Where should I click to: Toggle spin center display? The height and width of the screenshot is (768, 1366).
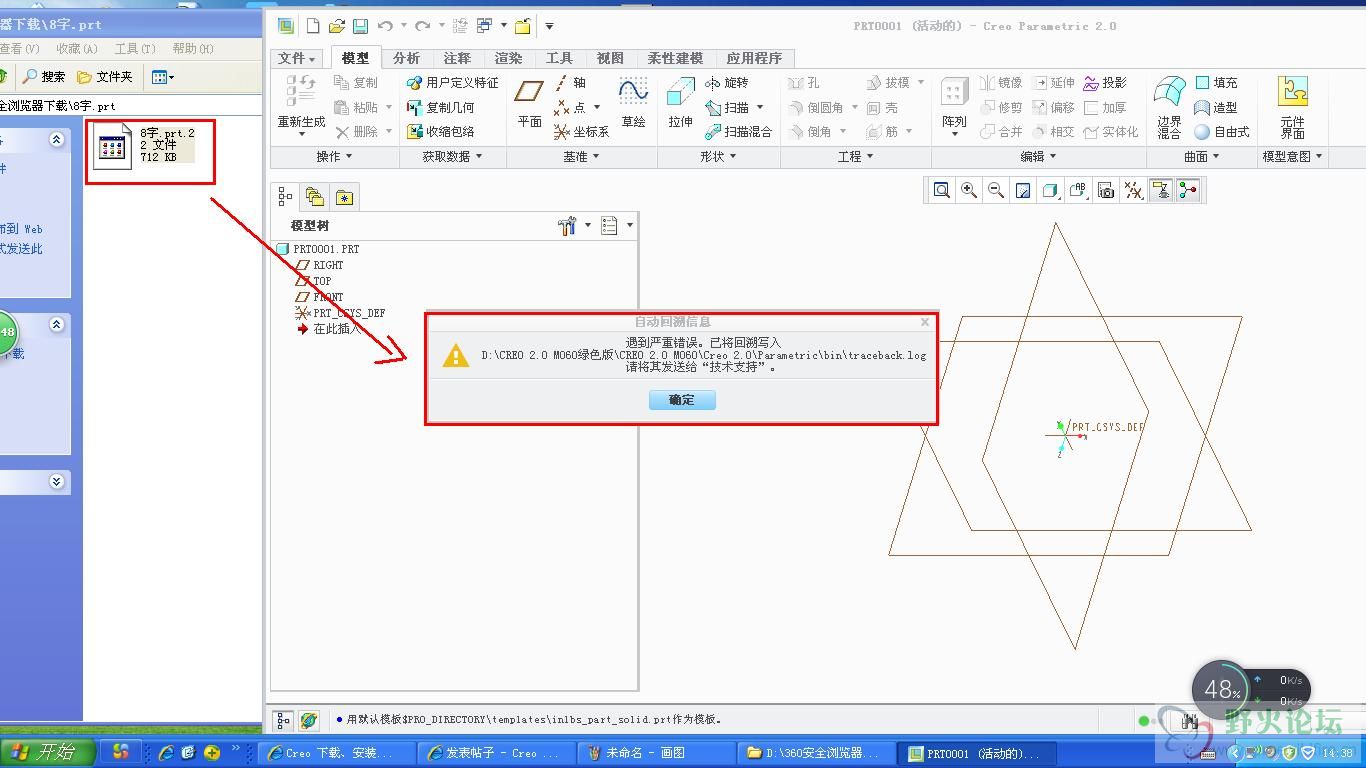click(1188, 190)
